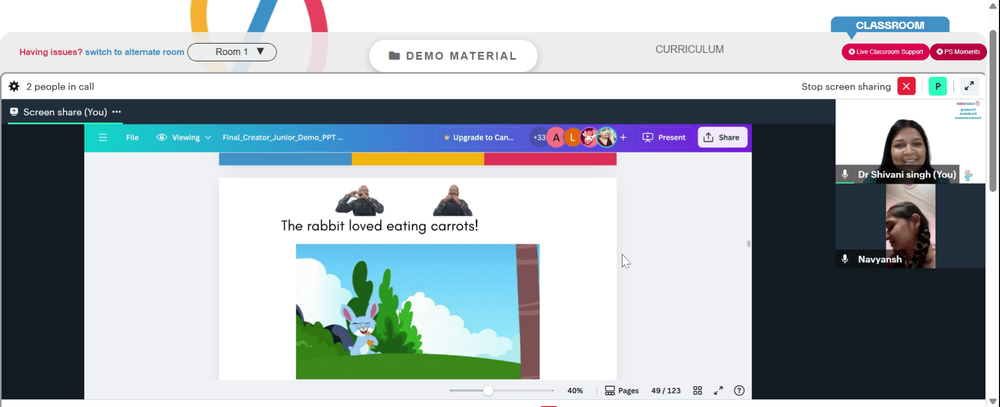Open the grid view icon
Image resolution: width=1000 pixels, height=407 pixels.
click(x=698, y=390)
